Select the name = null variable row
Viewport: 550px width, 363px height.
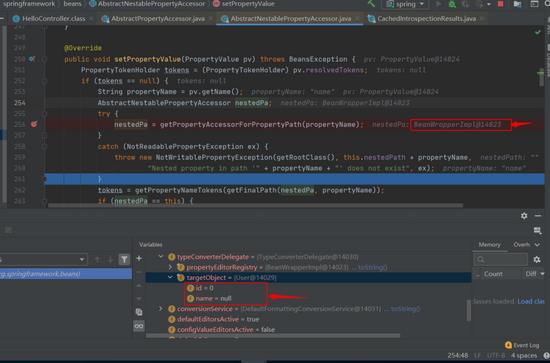(308, 298)
